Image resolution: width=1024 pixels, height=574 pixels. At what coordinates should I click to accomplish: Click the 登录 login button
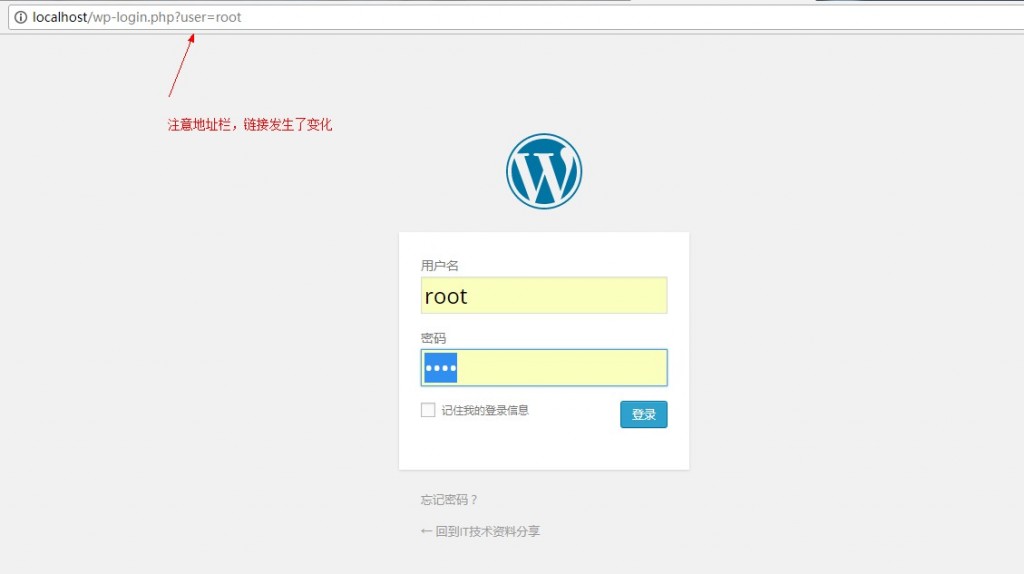click(643, 414)
